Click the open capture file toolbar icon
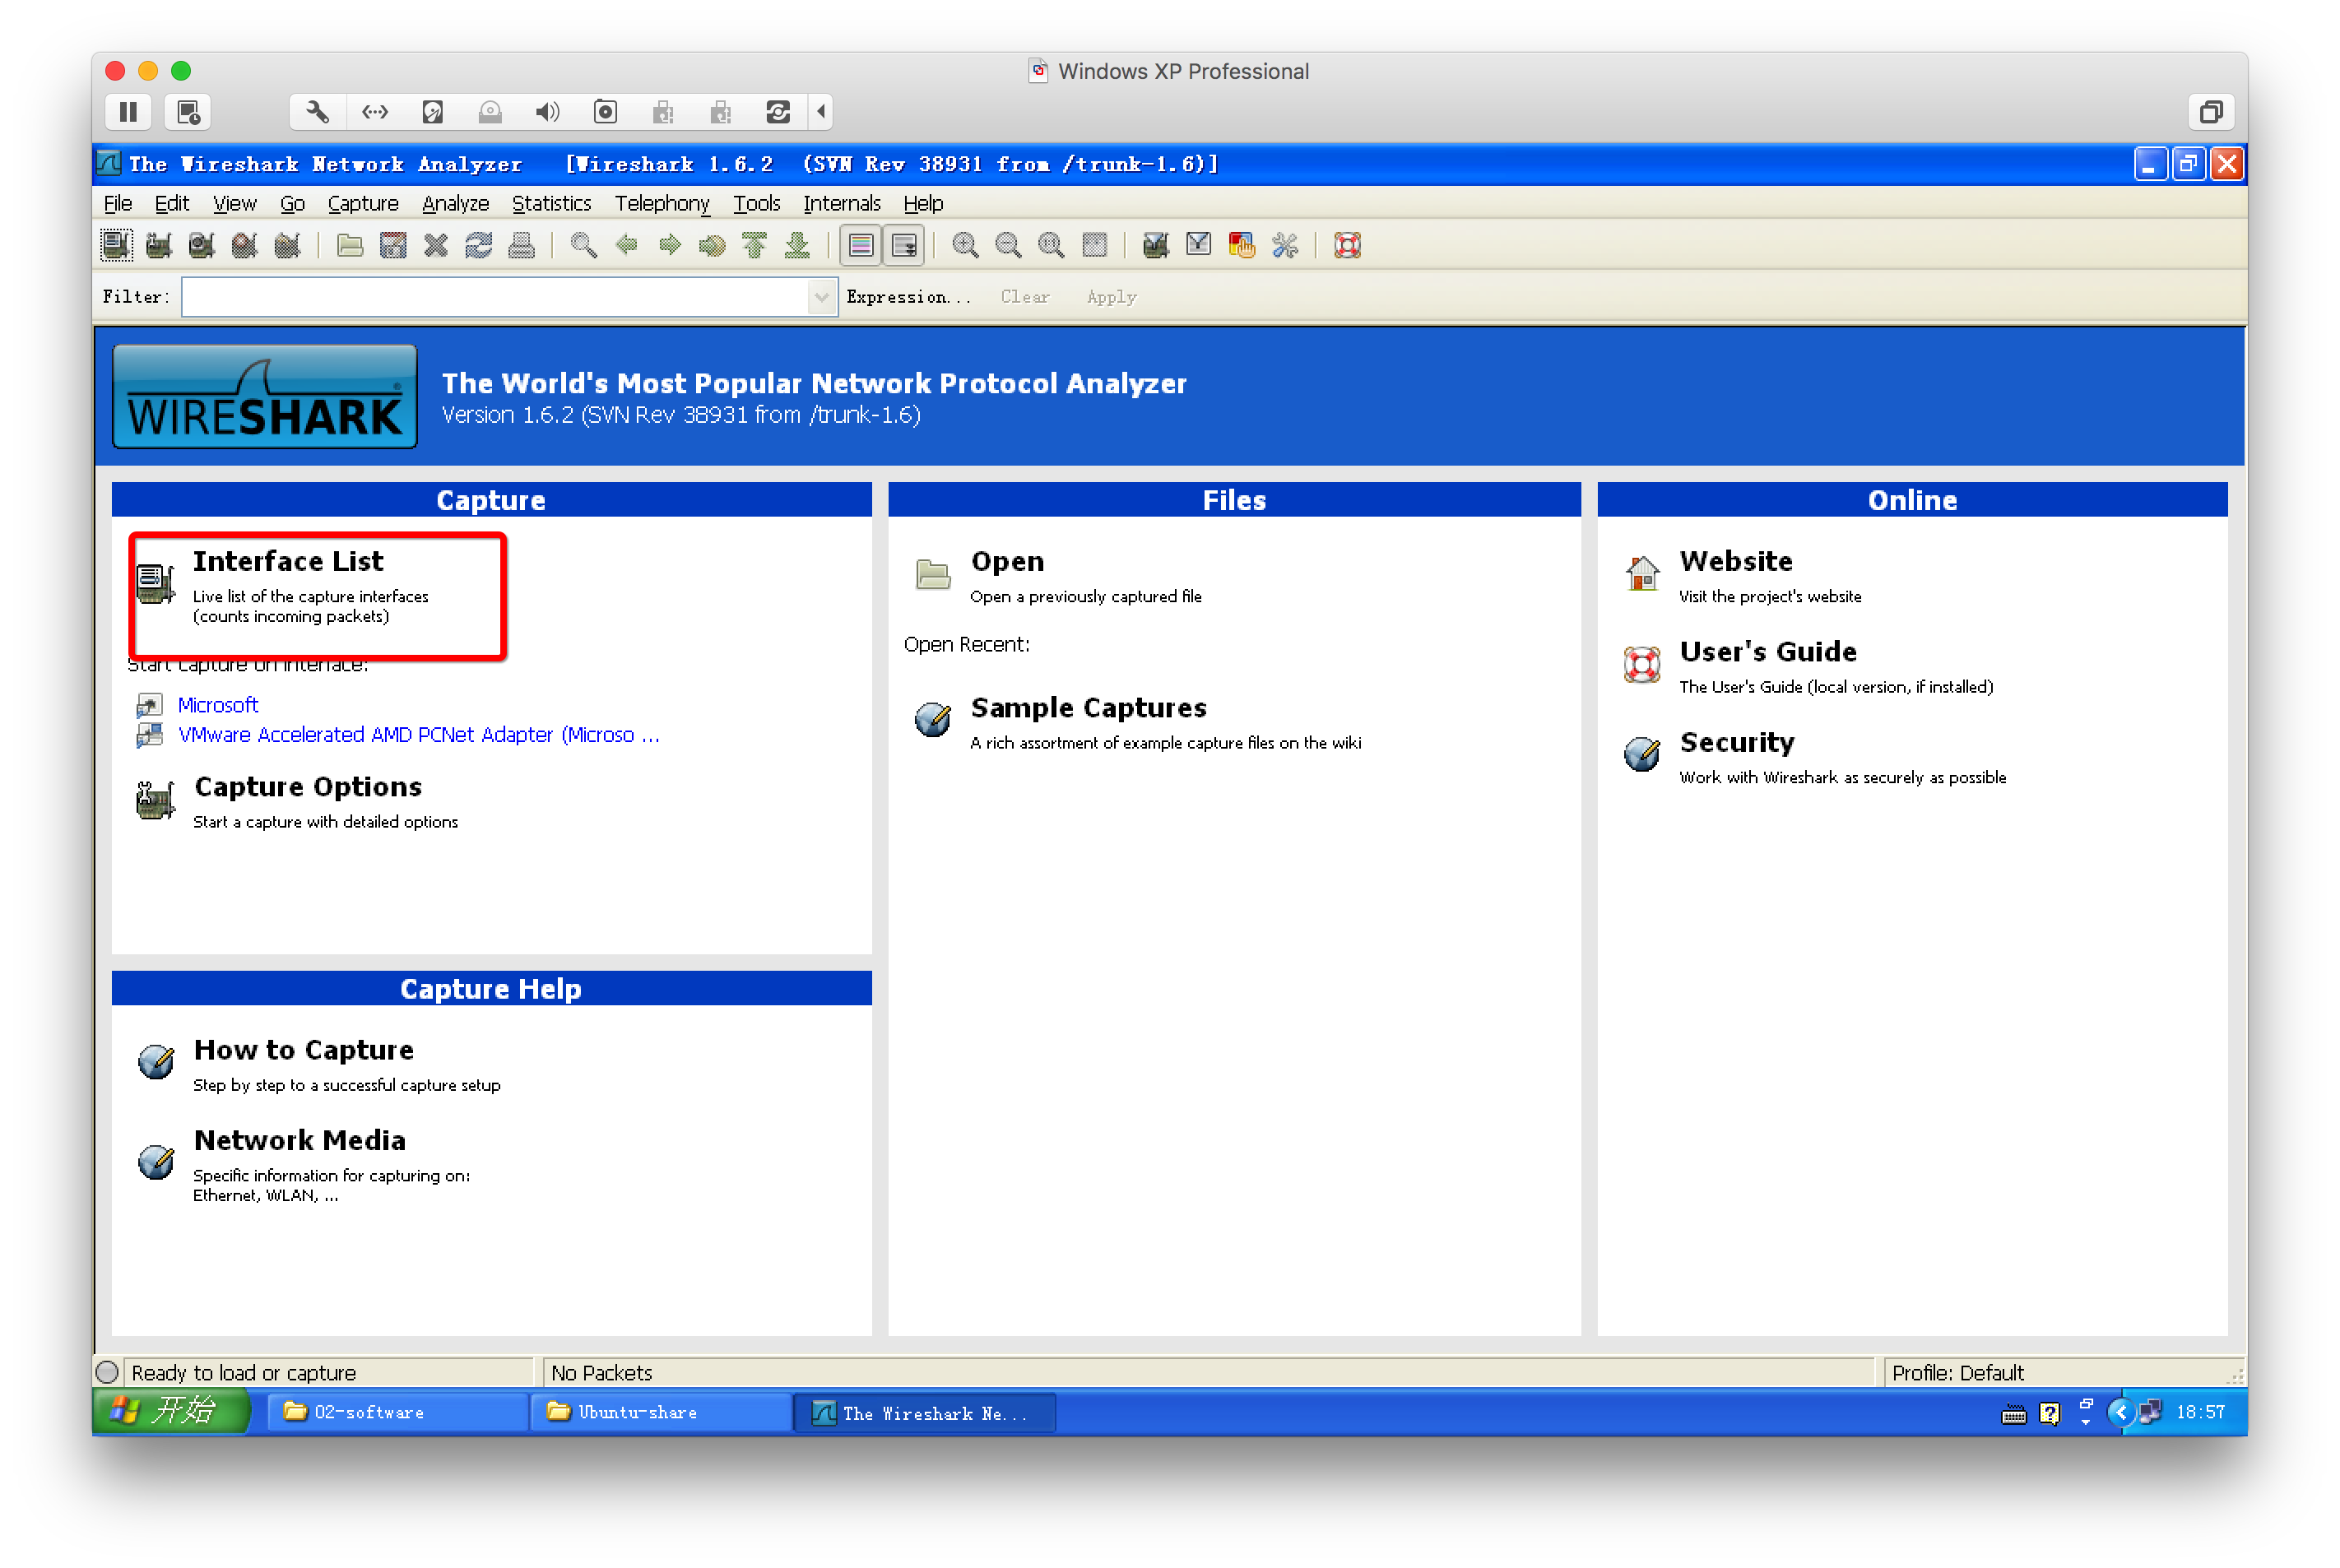The height and width of the screenshot is (1568, 2340). [x=350, y=245]
